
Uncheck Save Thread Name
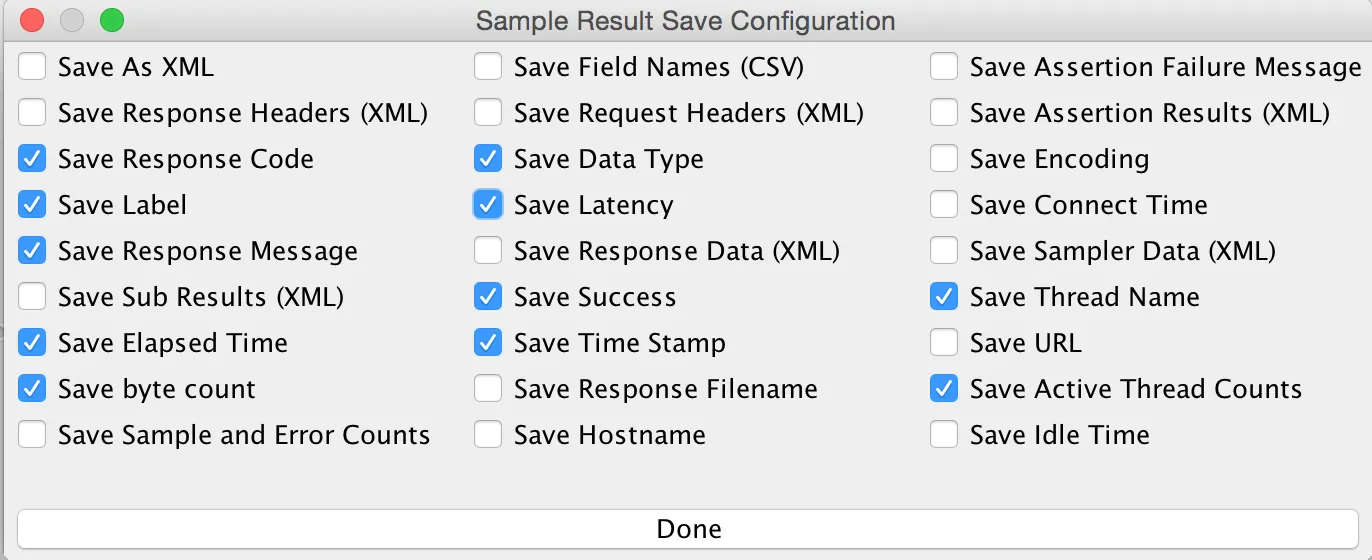(x=944, y=297)
